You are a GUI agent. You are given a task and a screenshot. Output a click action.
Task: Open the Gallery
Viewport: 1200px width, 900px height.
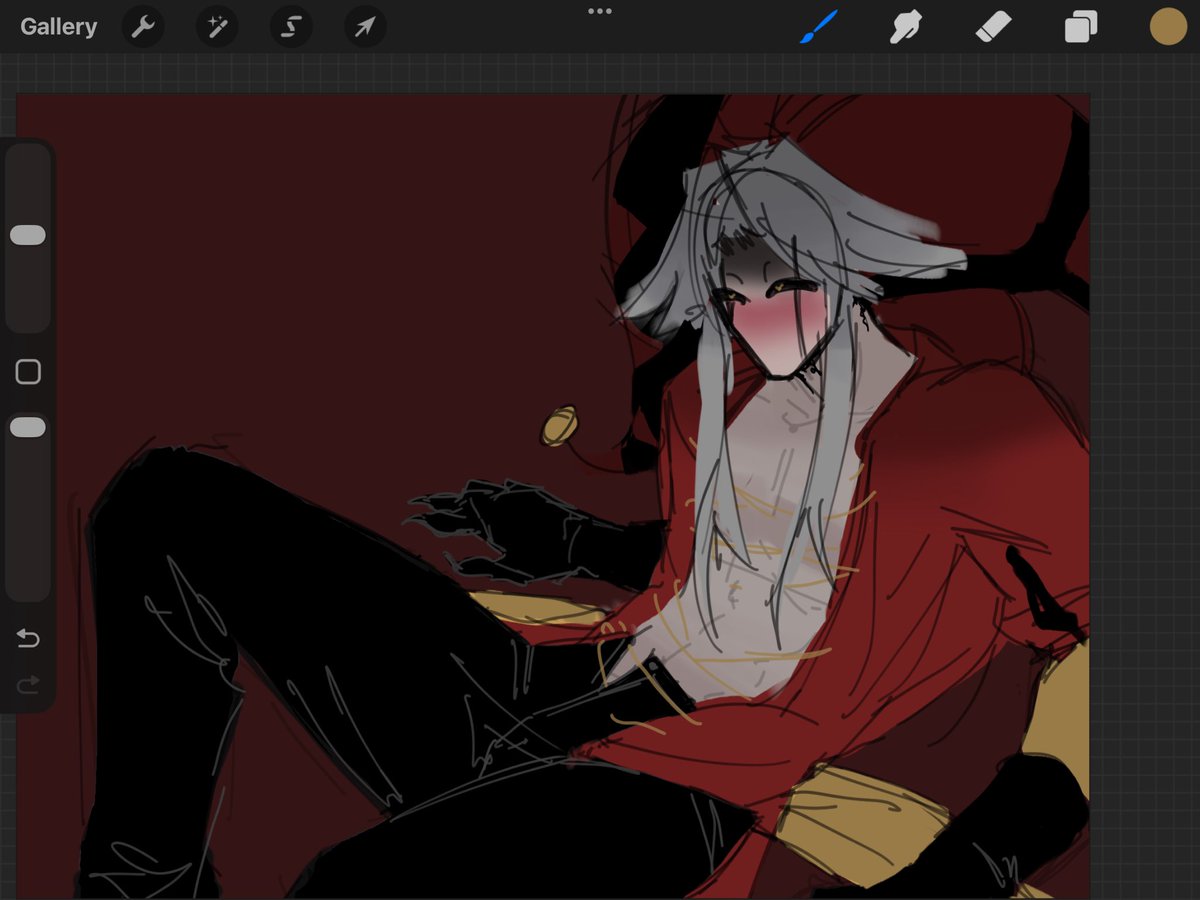coord(58,27)
